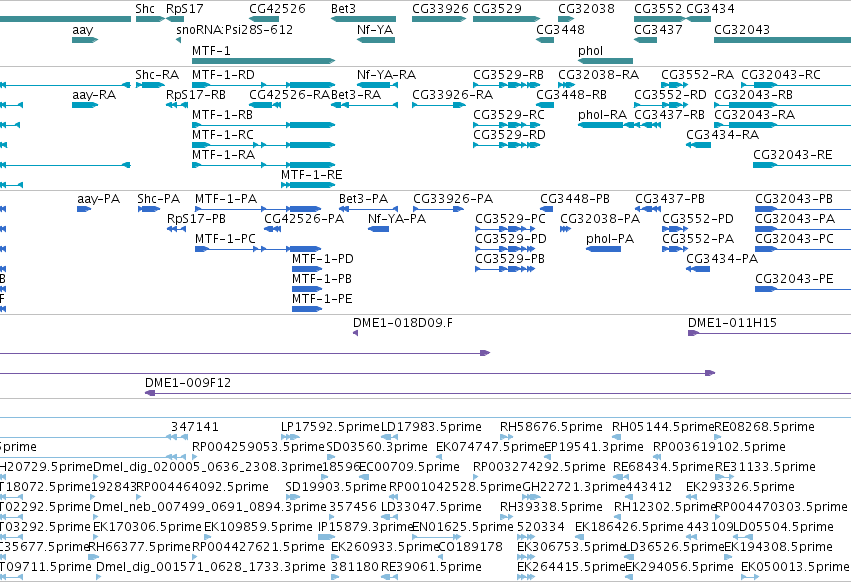This screenshot has width=851, height=582.
Task: Select the CG3529 gene label
Action: [497, 9]
